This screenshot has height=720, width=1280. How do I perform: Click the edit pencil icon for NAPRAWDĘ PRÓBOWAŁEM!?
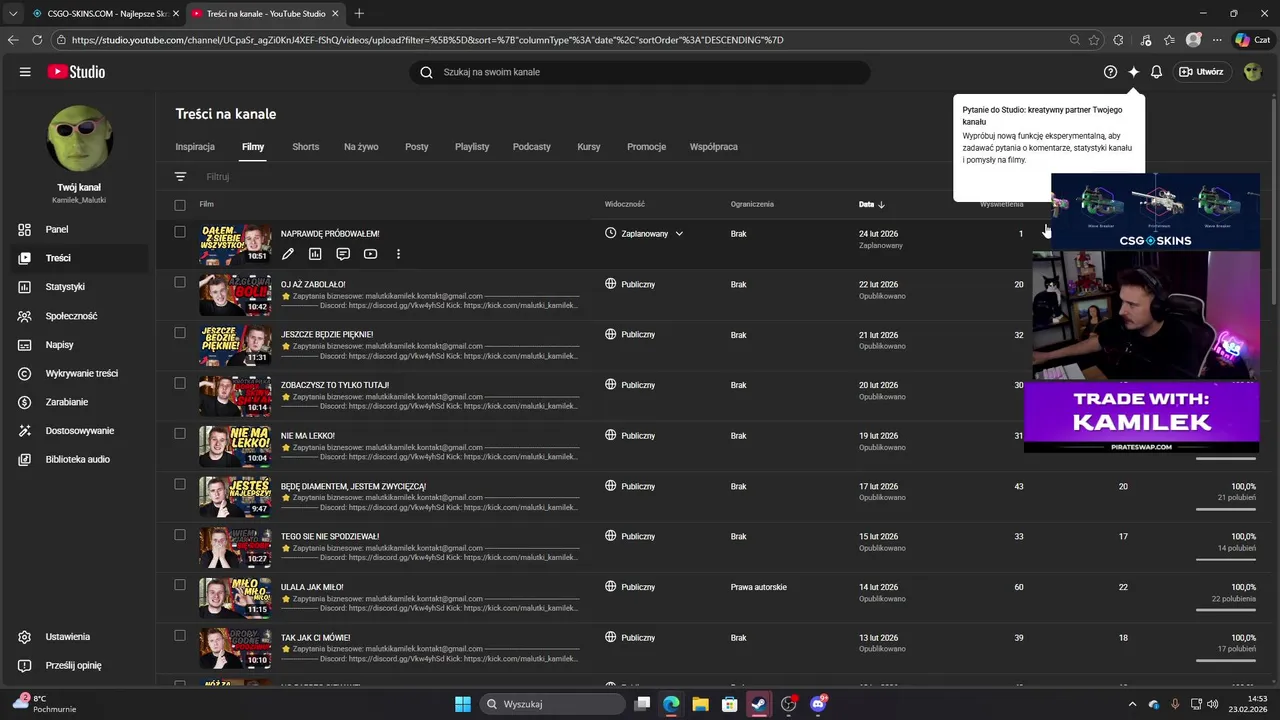coord(287,254)
